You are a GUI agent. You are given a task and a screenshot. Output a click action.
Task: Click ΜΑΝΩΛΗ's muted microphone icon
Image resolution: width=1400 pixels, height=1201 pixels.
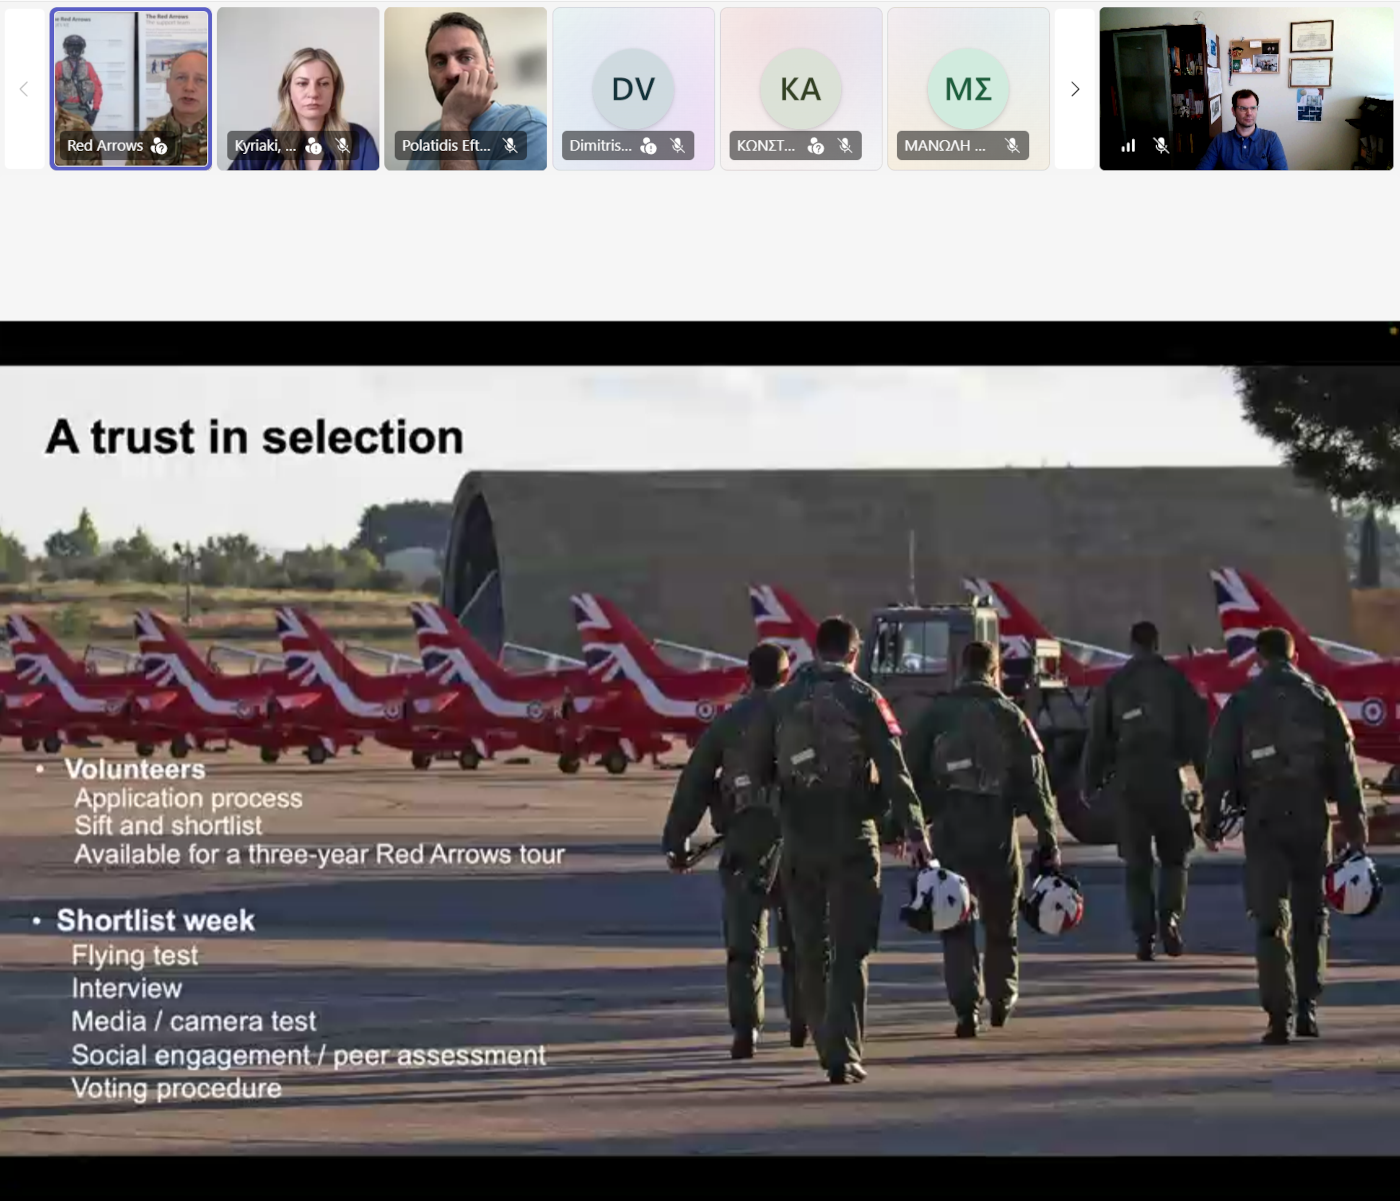click(1013, 146)
